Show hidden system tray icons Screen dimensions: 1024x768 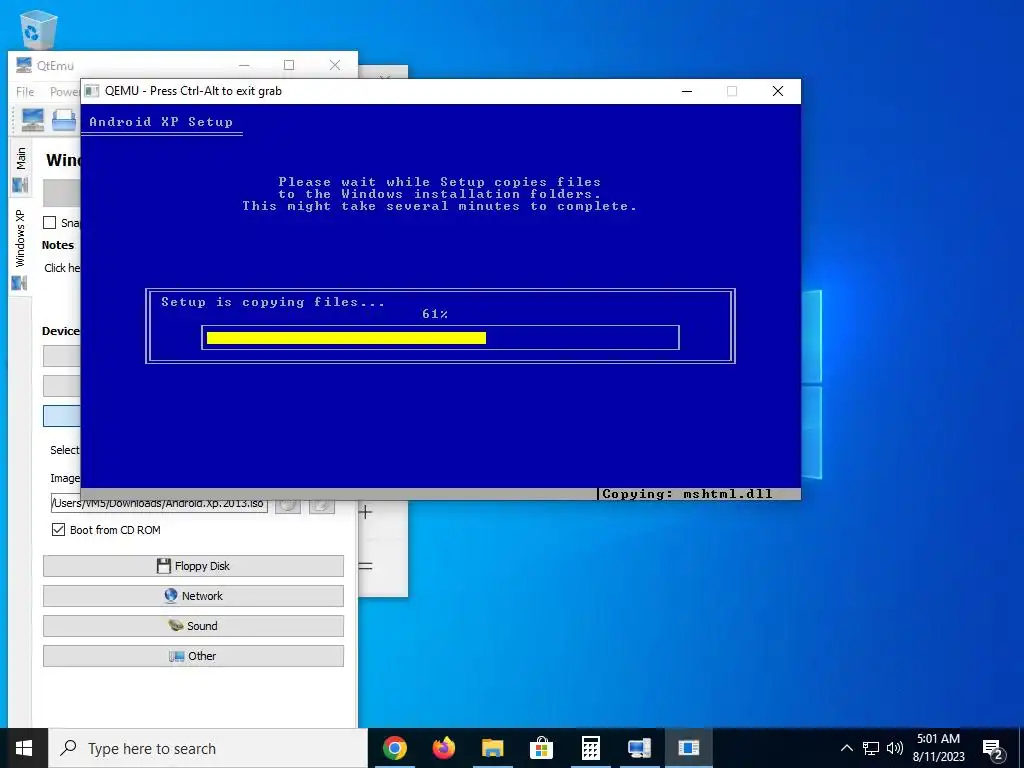coord(846,748)
